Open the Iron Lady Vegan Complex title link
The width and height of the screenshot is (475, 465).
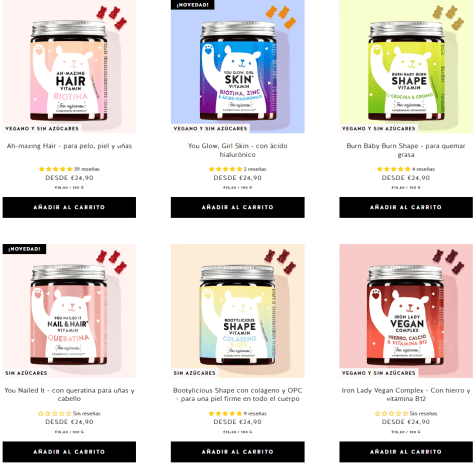406,395
